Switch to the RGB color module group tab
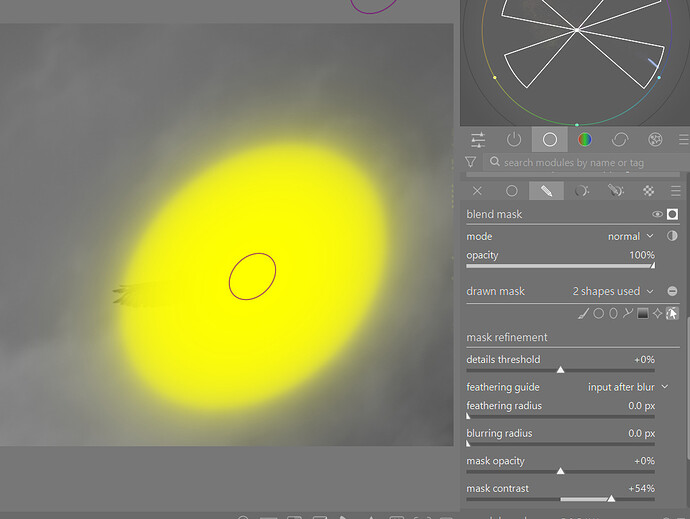The image size is (690, 519). [x=584, y=140]
